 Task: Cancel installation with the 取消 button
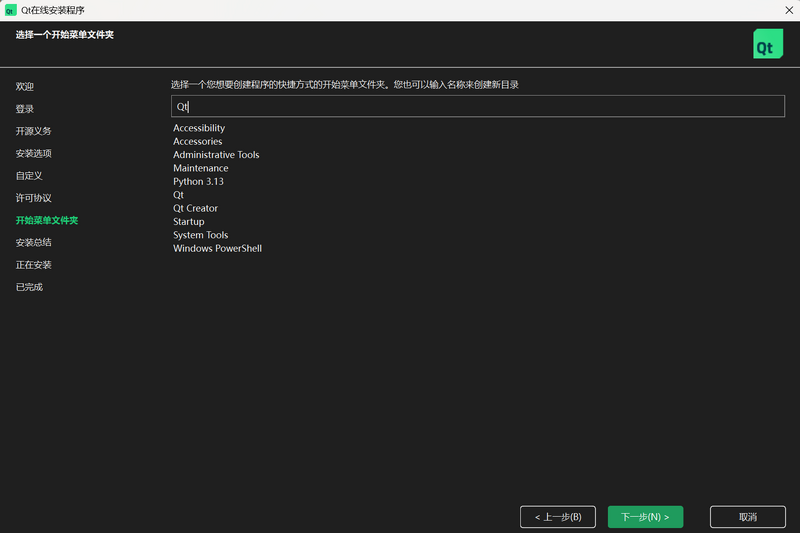pos(747,517)
